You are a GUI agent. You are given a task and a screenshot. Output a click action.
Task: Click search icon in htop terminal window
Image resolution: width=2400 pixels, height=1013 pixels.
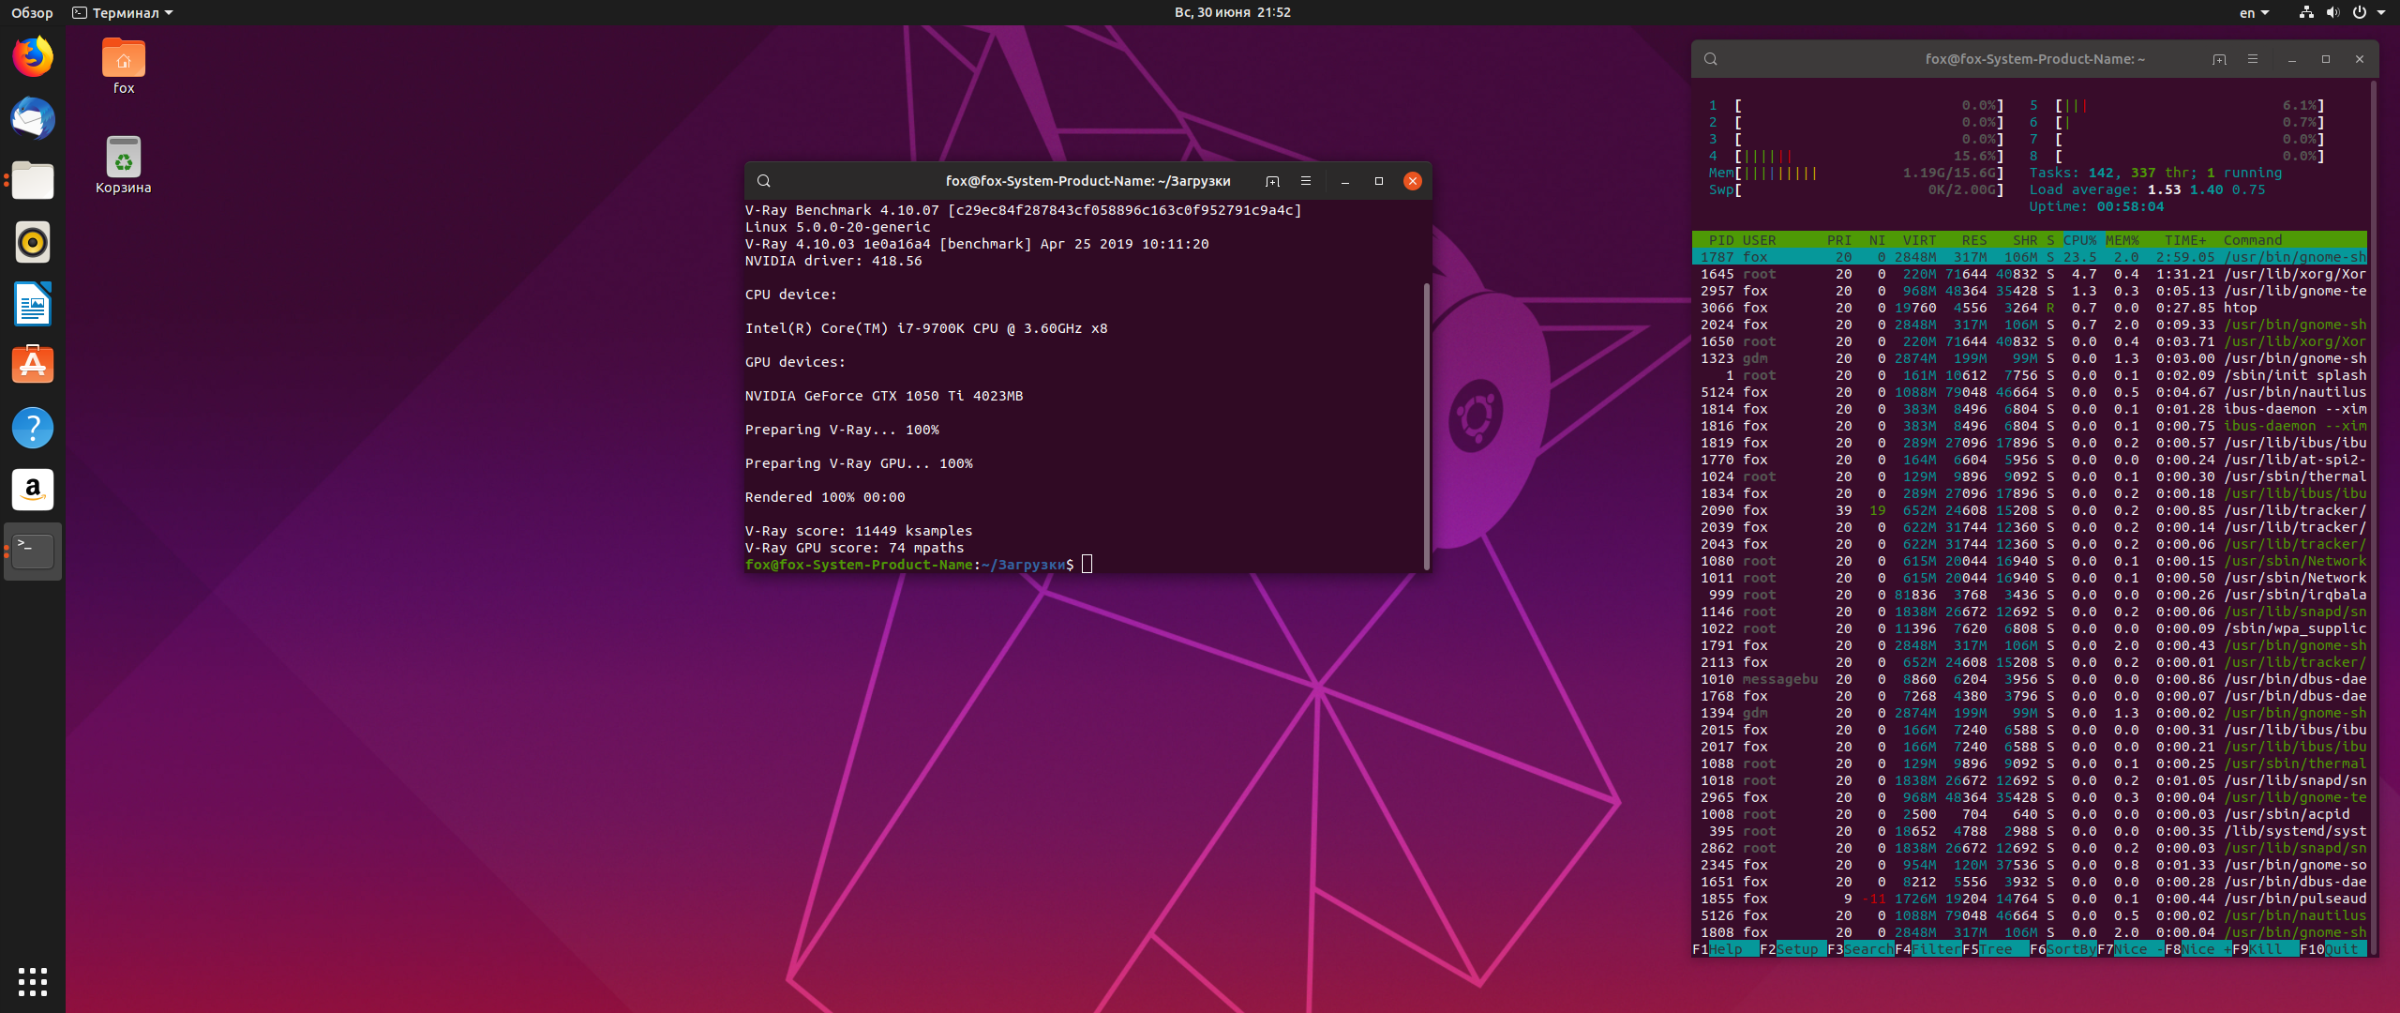[x=1711, y=59]
